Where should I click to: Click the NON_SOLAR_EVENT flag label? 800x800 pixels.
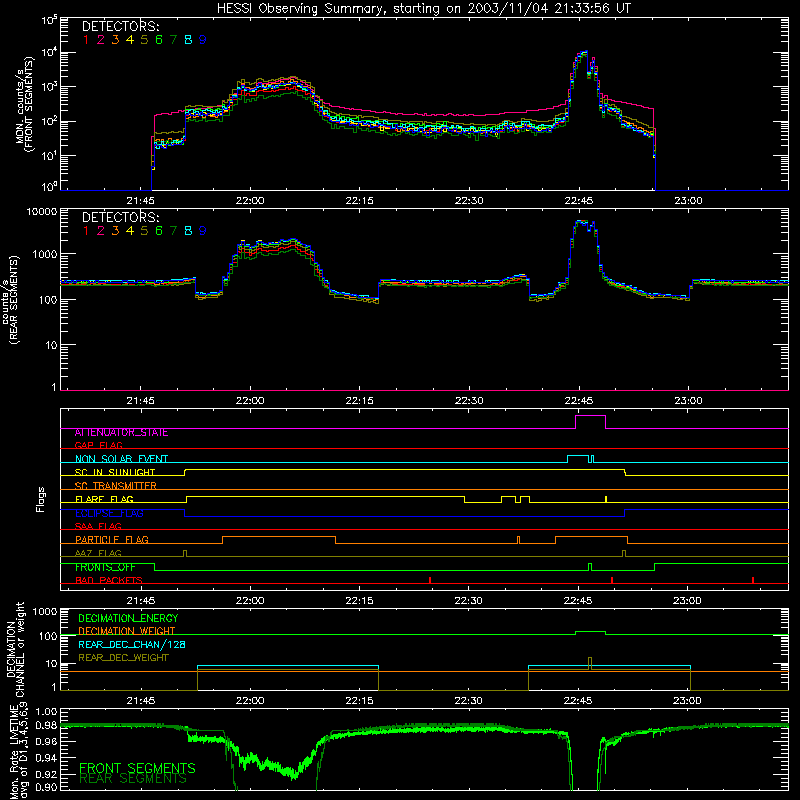[121, 459]
